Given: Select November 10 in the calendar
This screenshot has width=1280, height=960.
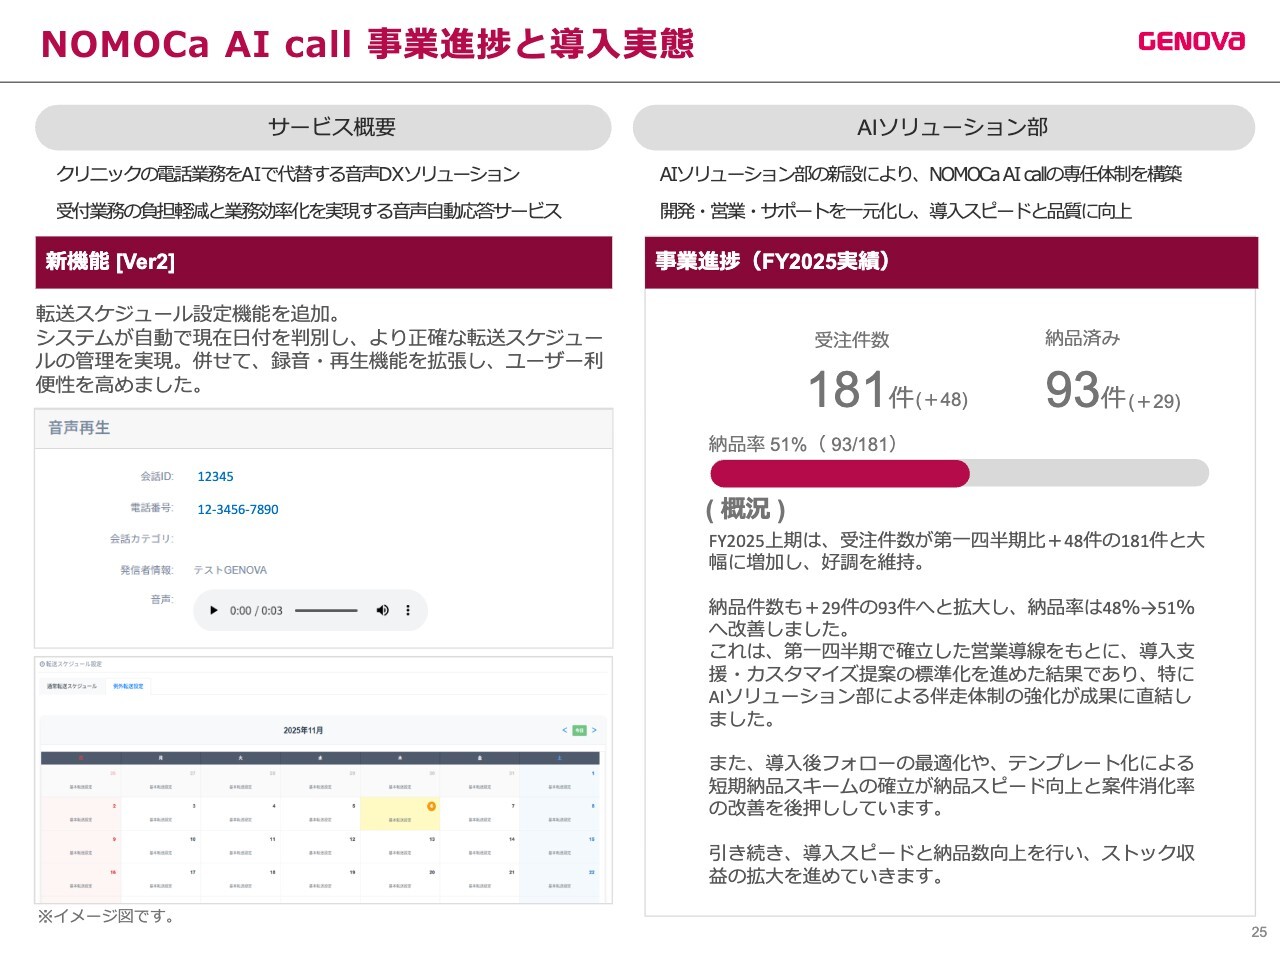Looking at the screenshot, I should (x=160, y=847).
